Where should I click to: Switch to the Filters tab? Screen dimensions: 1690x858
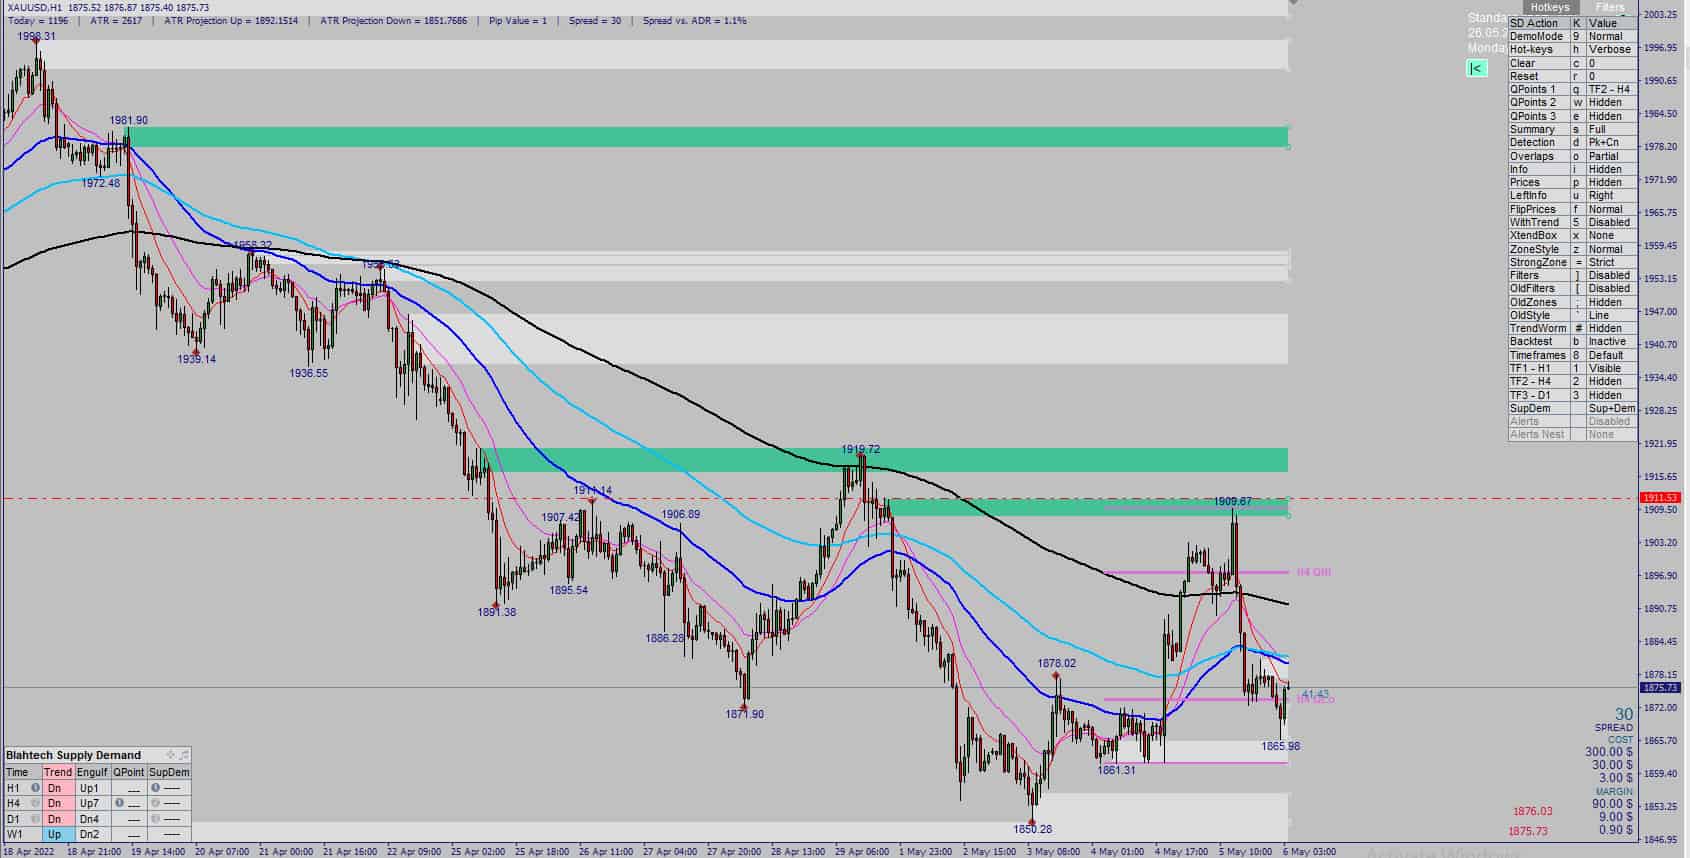pos(1610,7)
